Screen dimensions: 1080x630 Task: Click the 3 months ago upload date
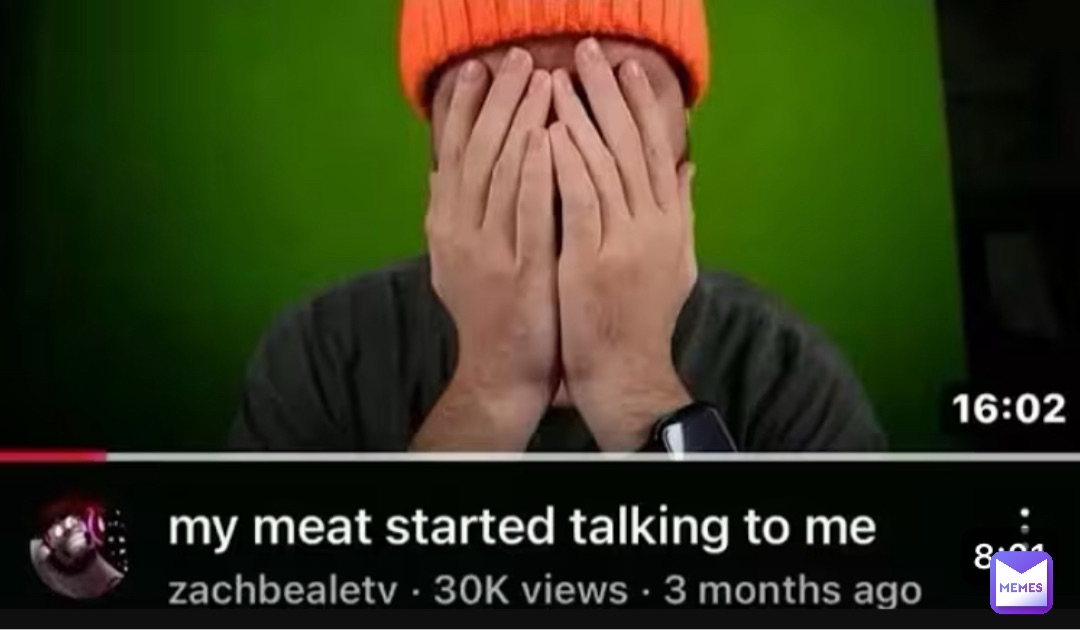coord(792,590)
